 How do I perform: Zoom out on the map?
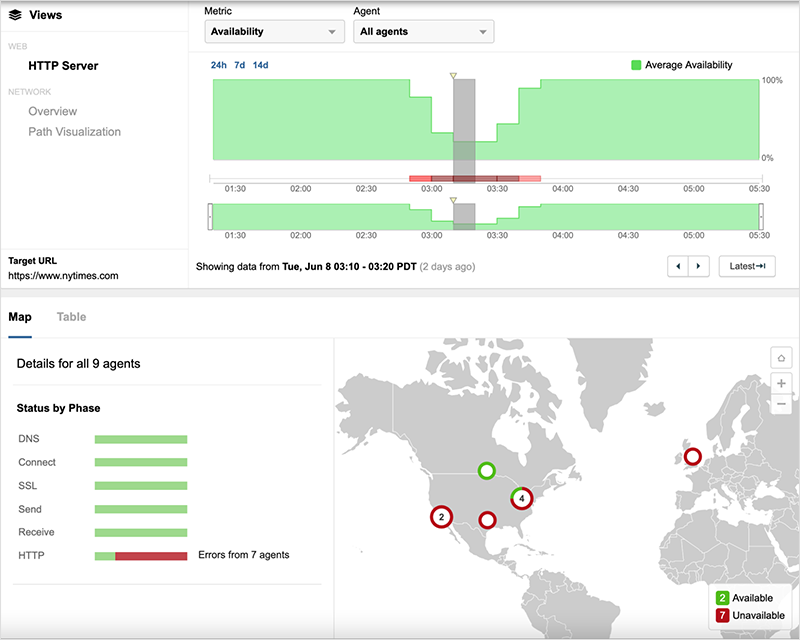781,404
